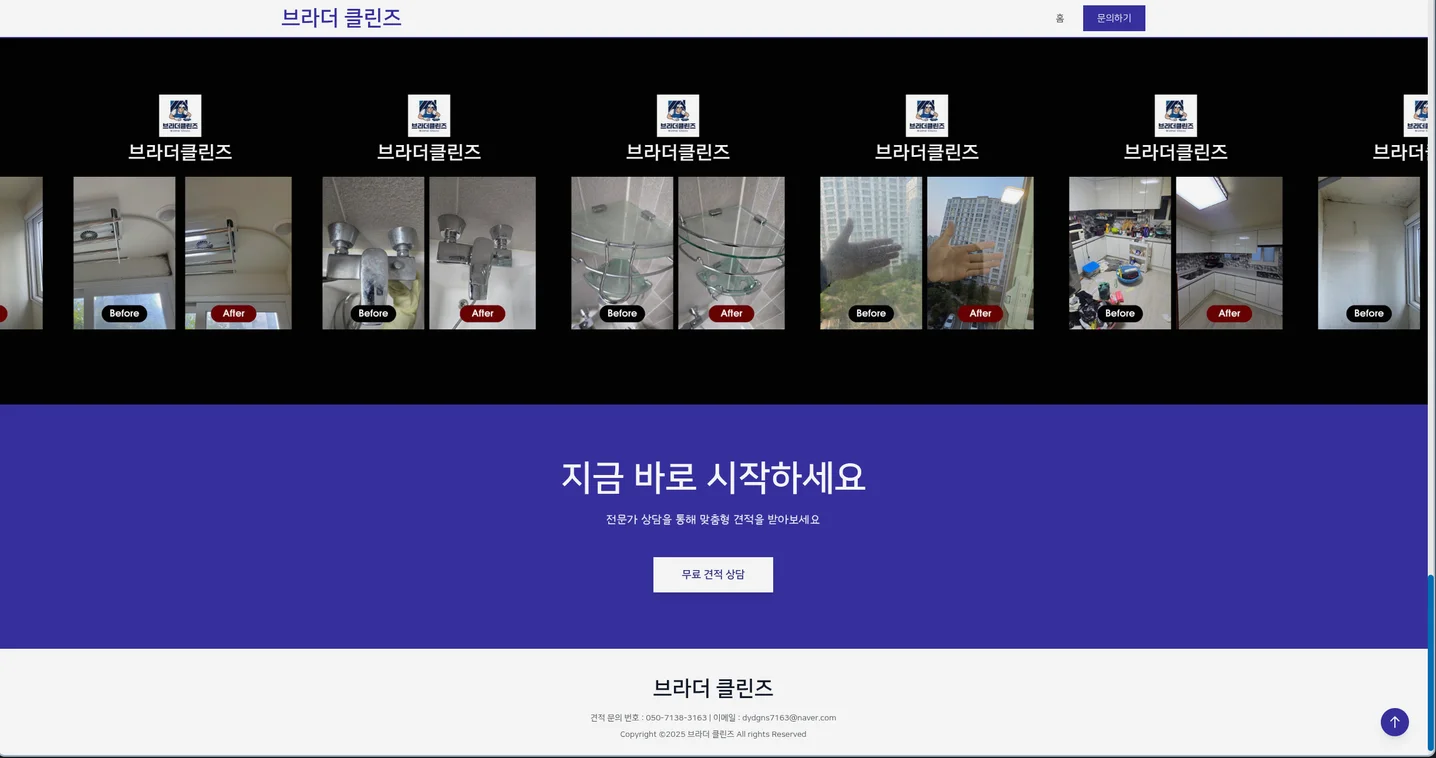
Task: Click the 무료 견적 상담 button
Action: [713, 574]
